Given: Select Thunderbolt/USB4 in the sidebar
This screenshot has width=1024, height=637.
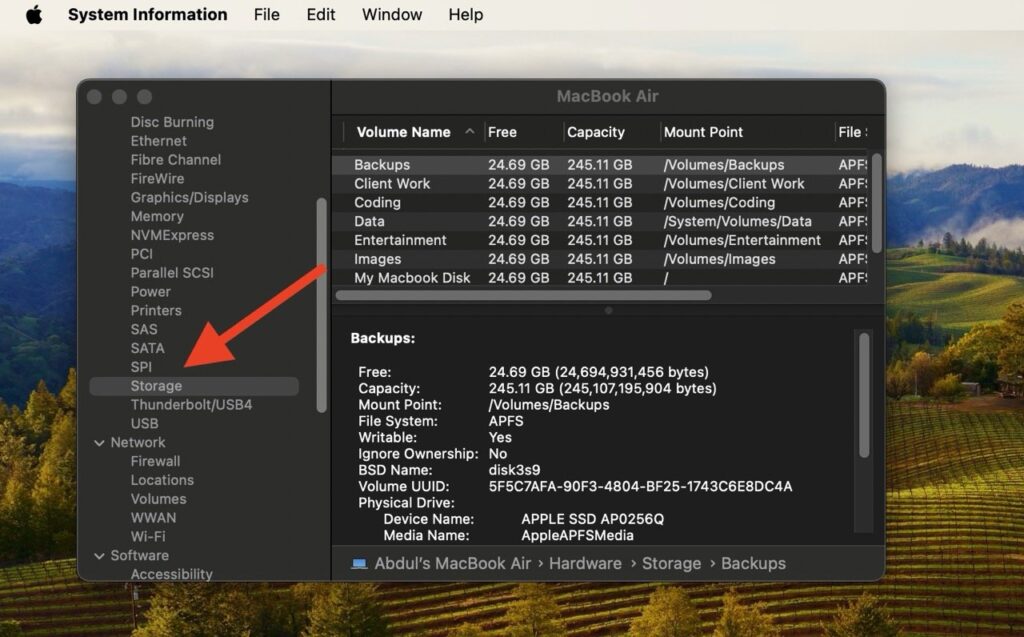Looking at the screenshot, I should (x=191, y=405).
